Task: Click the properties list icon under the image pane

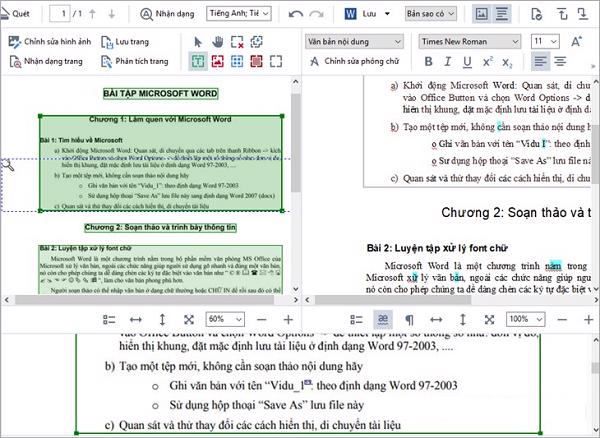Action: (109, 319)
